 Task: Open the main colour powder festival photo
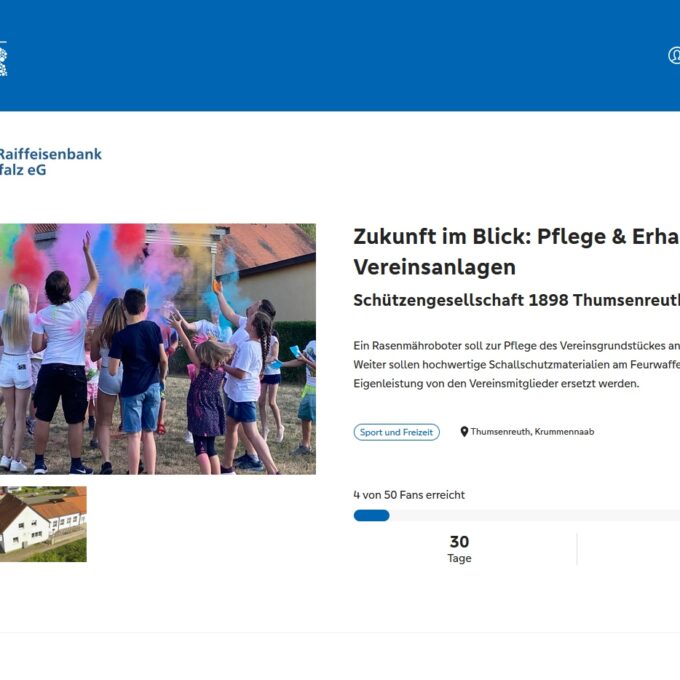(x=158, y=349)
